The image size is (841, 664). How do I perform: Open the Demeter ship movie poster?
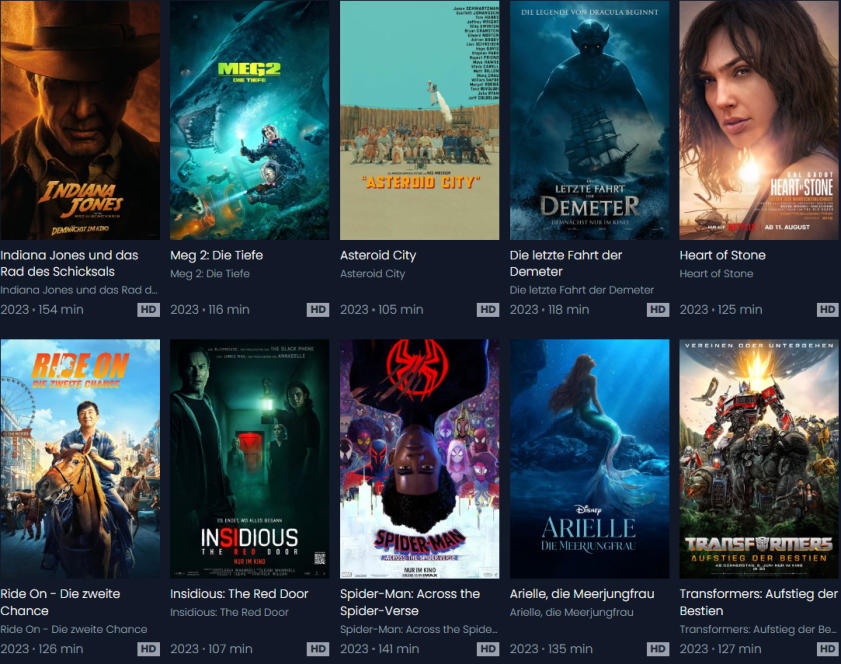coord(589,120)
